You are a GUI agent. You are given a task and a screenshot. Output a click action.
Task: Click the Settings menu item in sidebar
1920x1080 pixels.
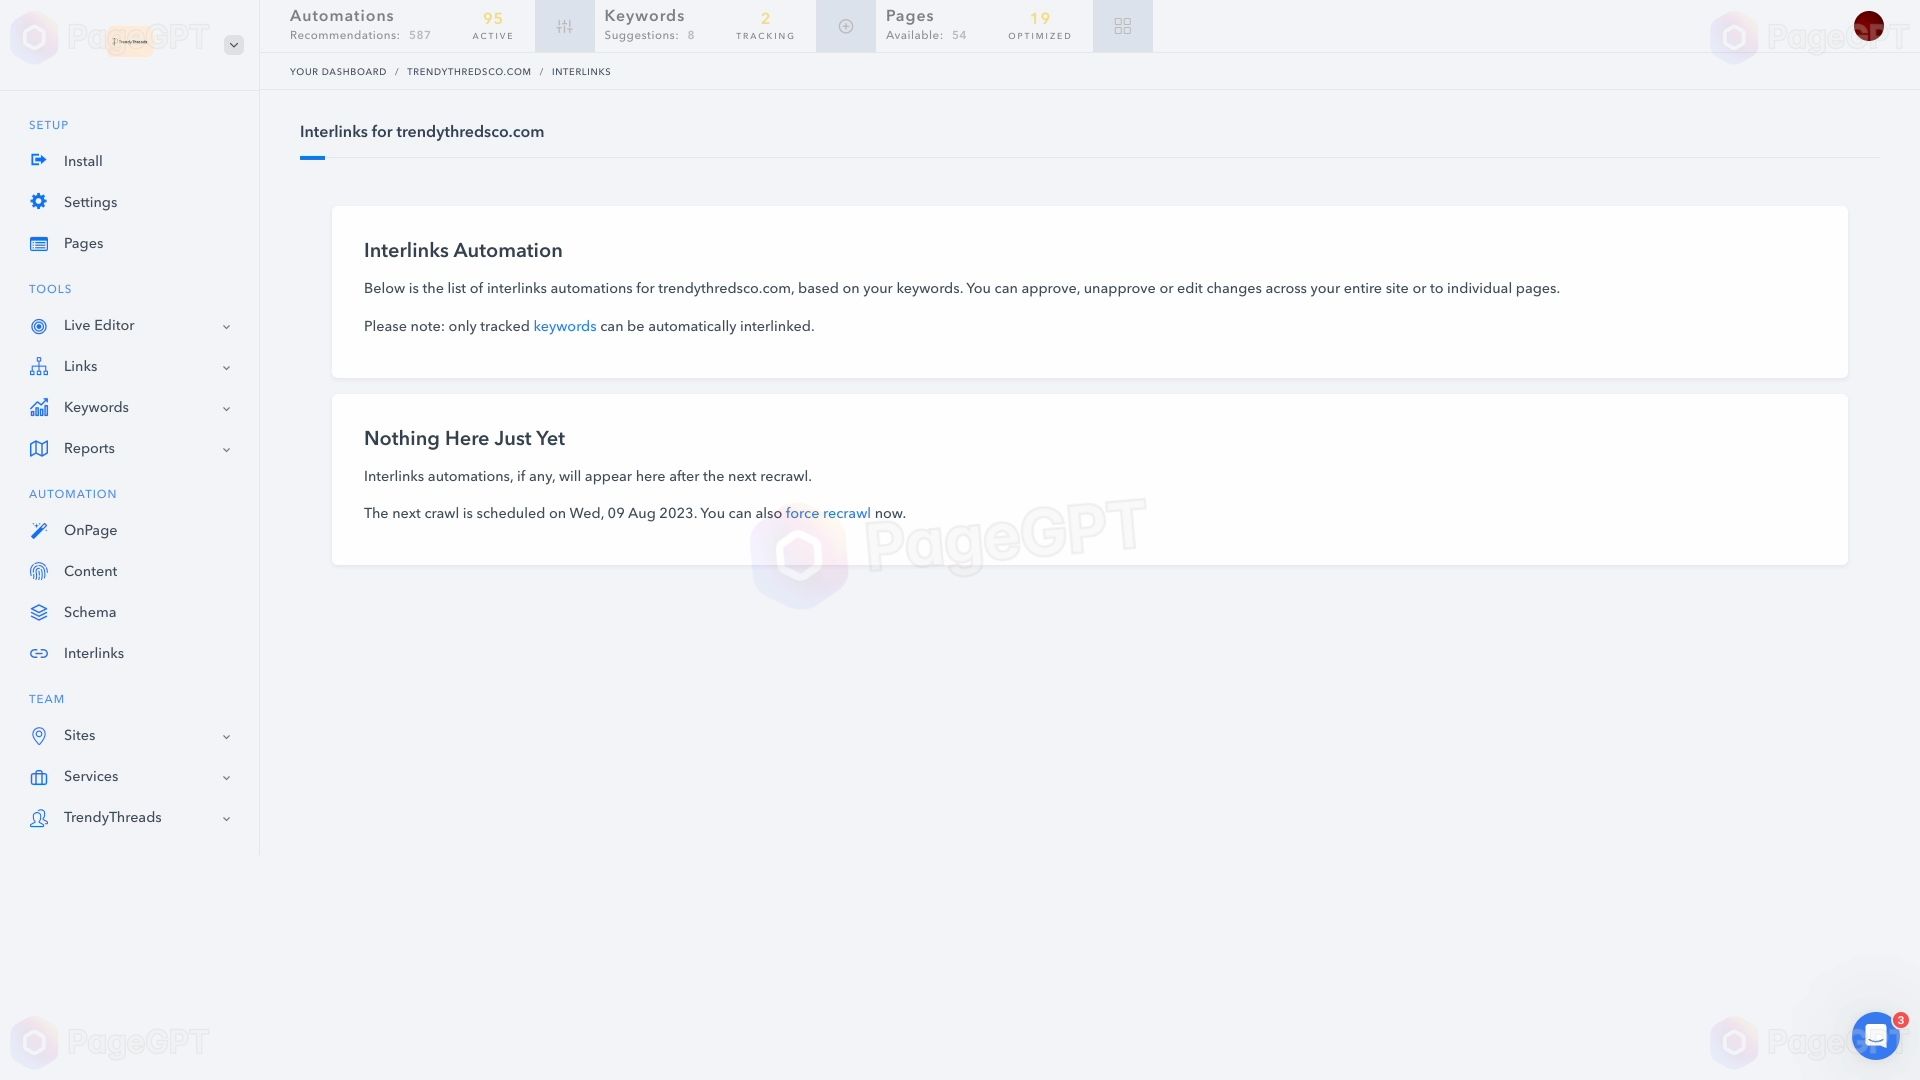coord(90,202)
